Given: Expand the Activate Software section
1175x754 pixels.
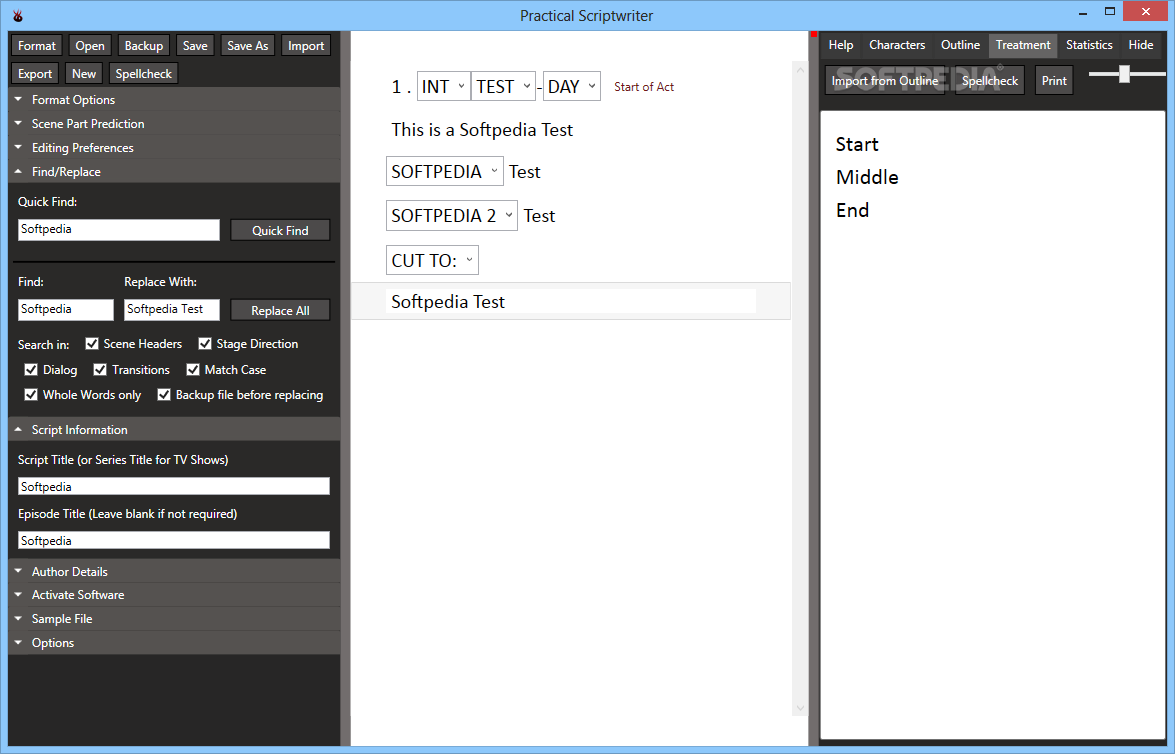Looking at the screenshot, I should (x=174, y=595).
